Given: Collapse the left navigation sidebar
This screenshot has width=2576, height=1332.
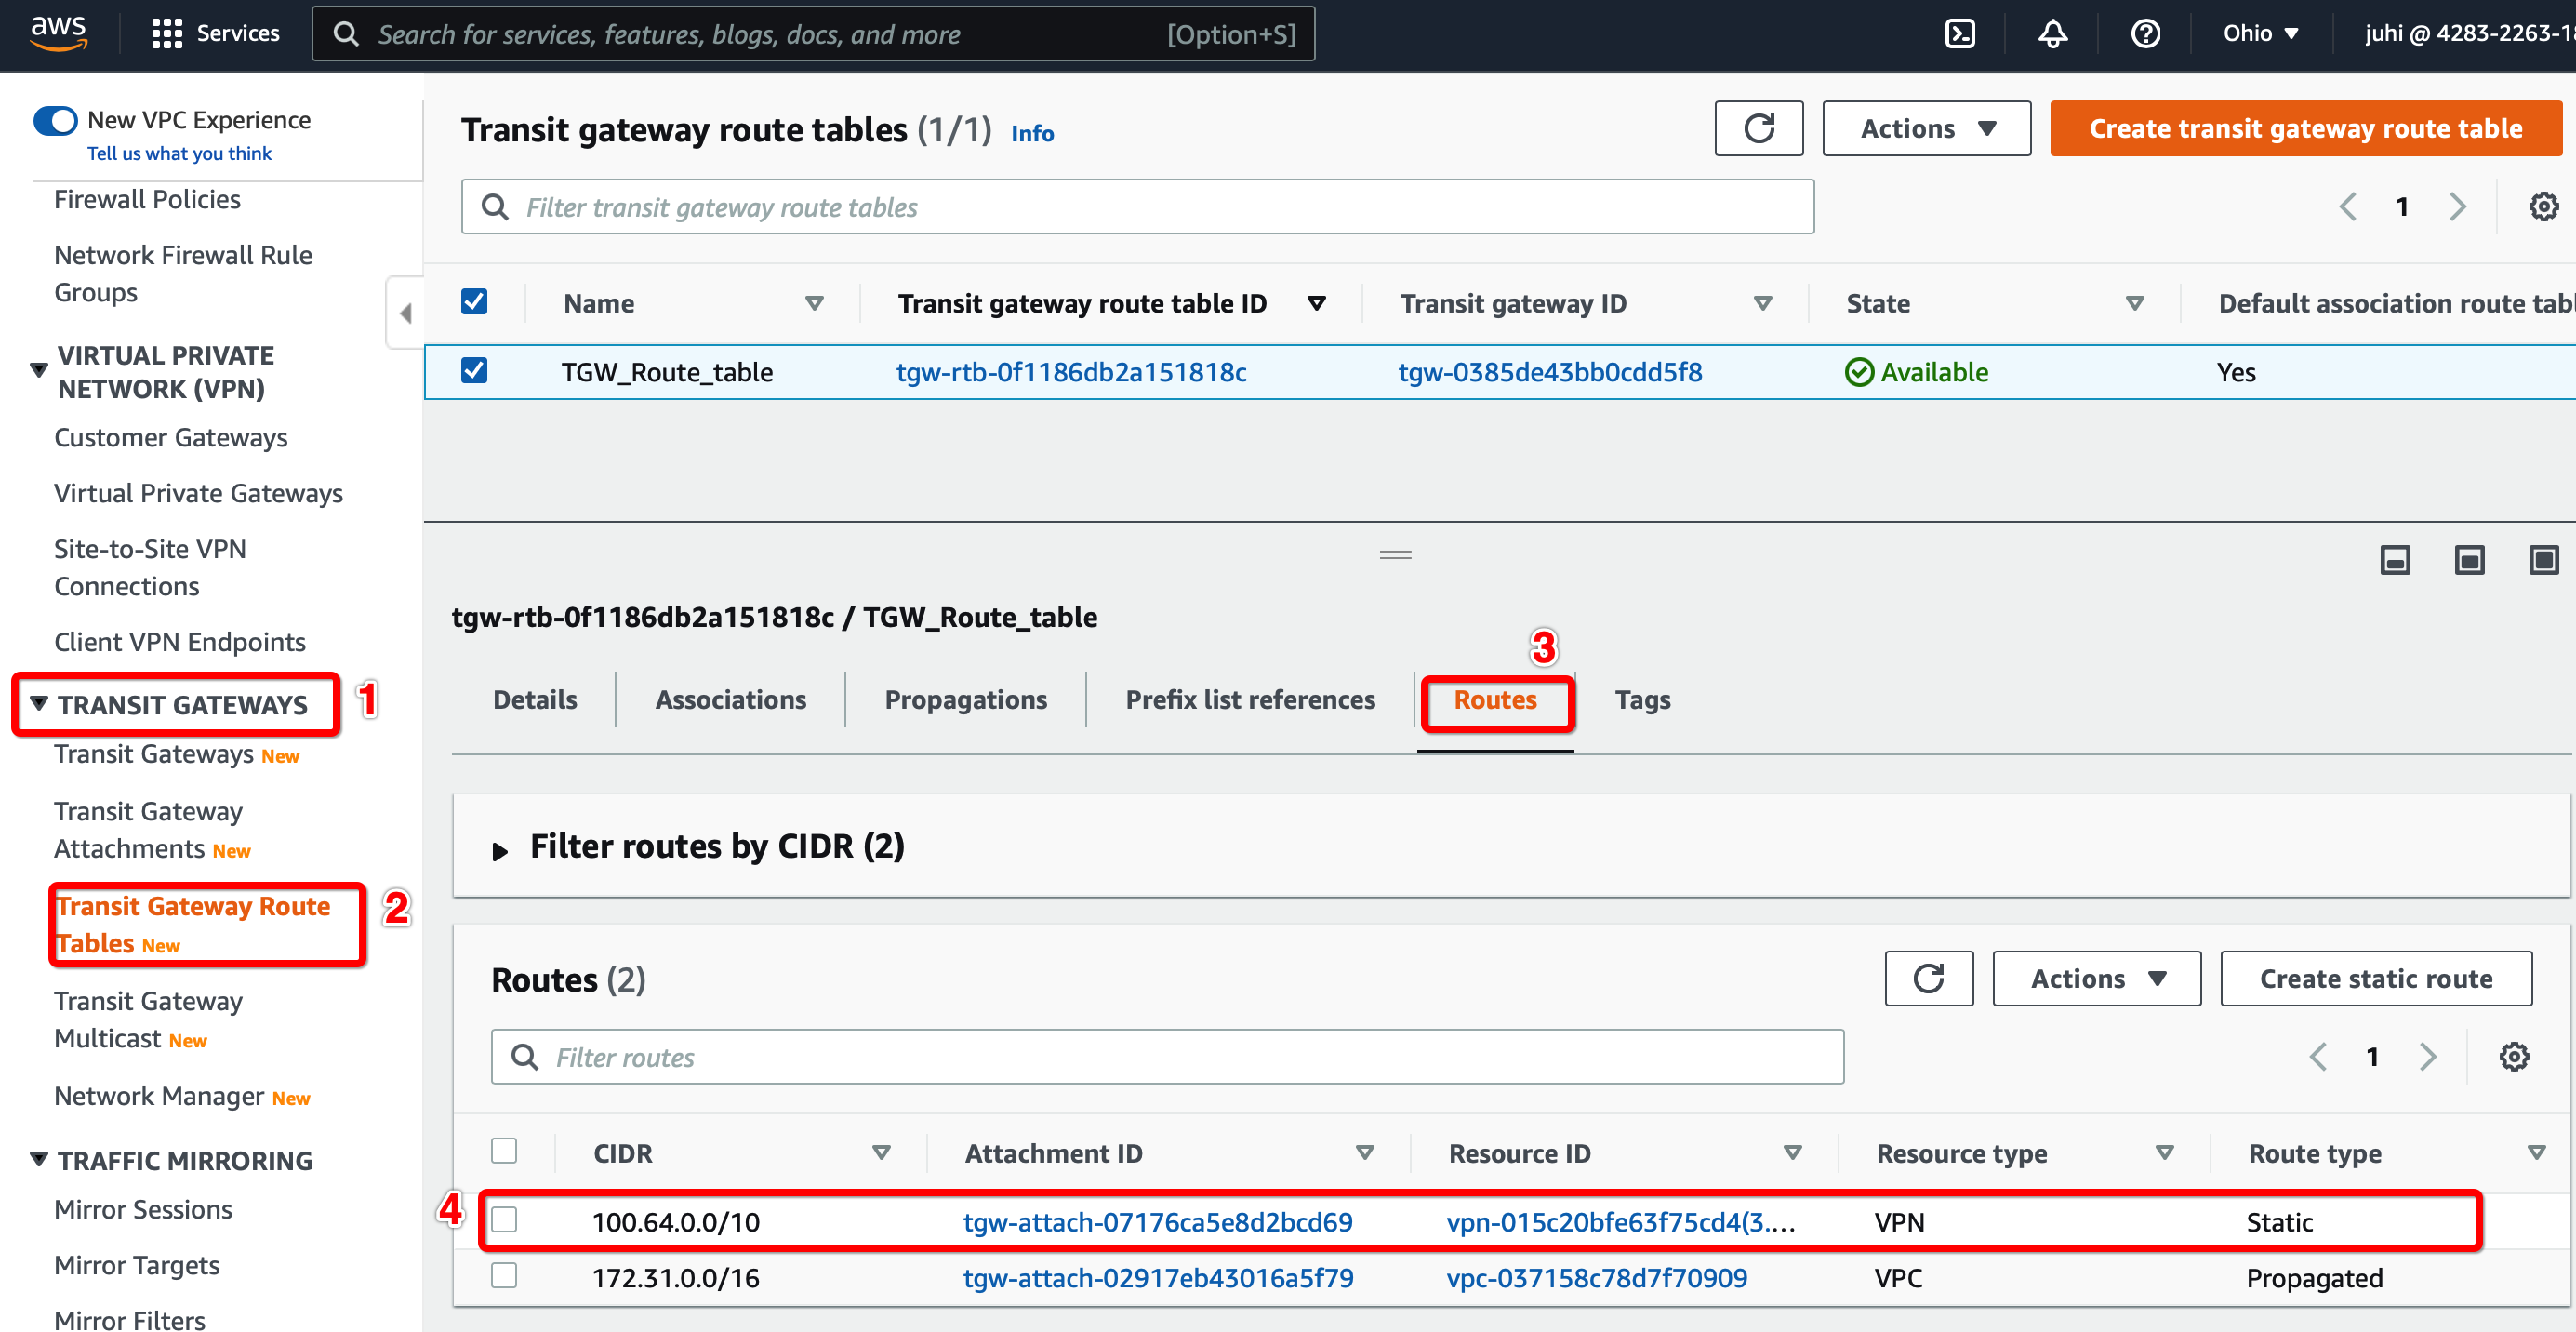Looking at the screenshot, I should (x=405, y=313).
